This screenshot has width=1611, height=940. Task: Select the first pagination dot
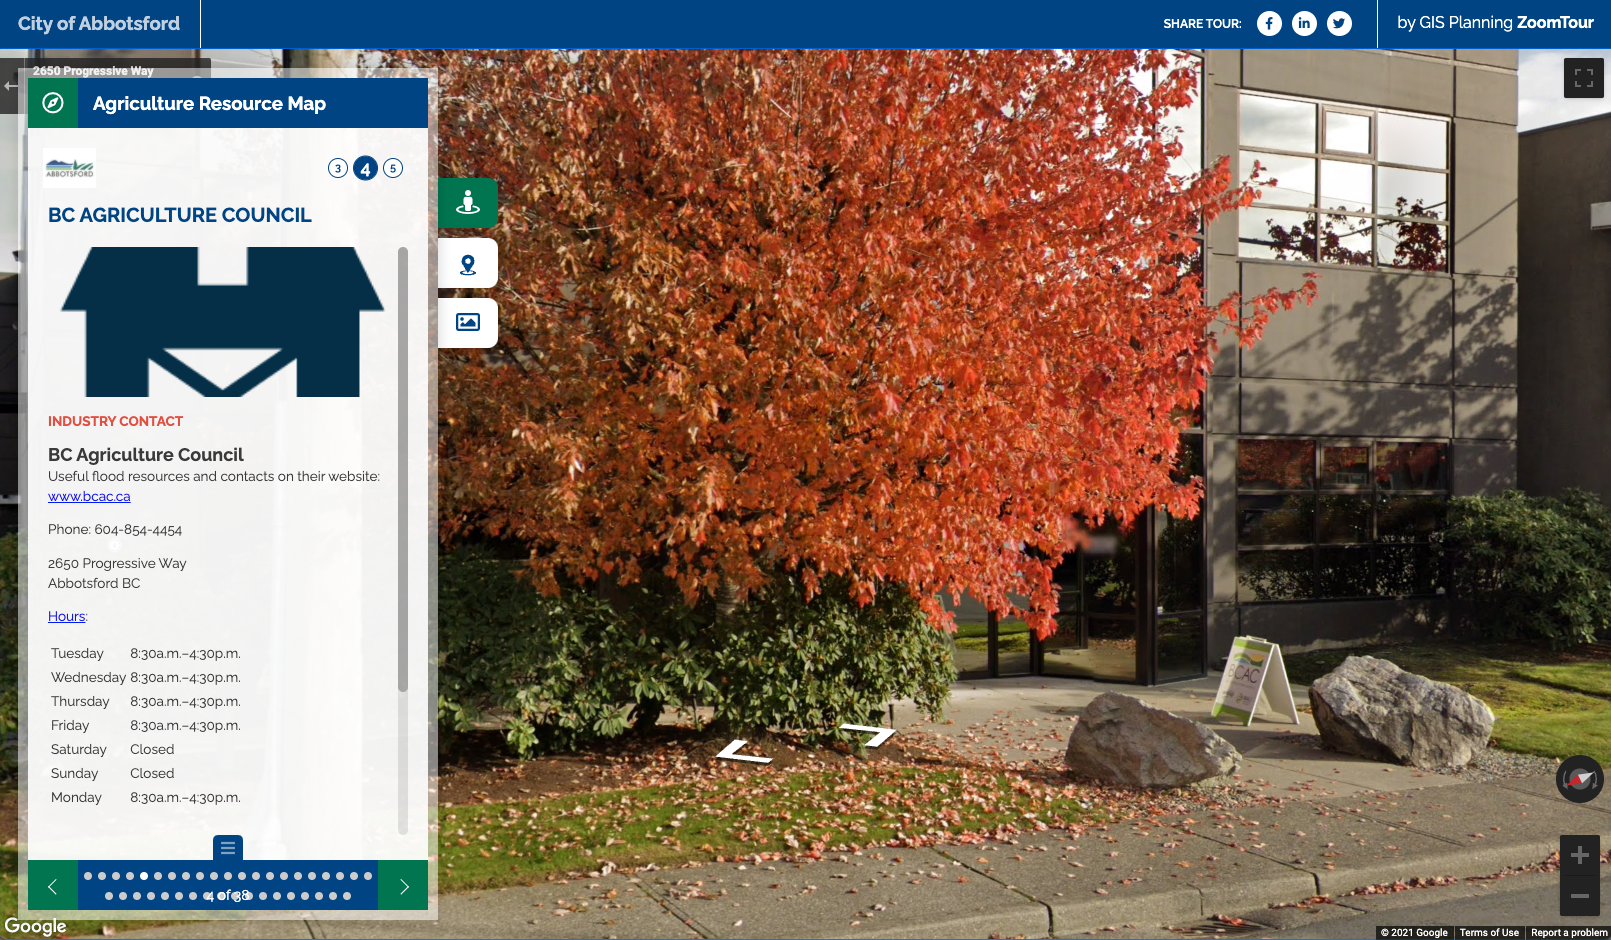click(88, 876)
